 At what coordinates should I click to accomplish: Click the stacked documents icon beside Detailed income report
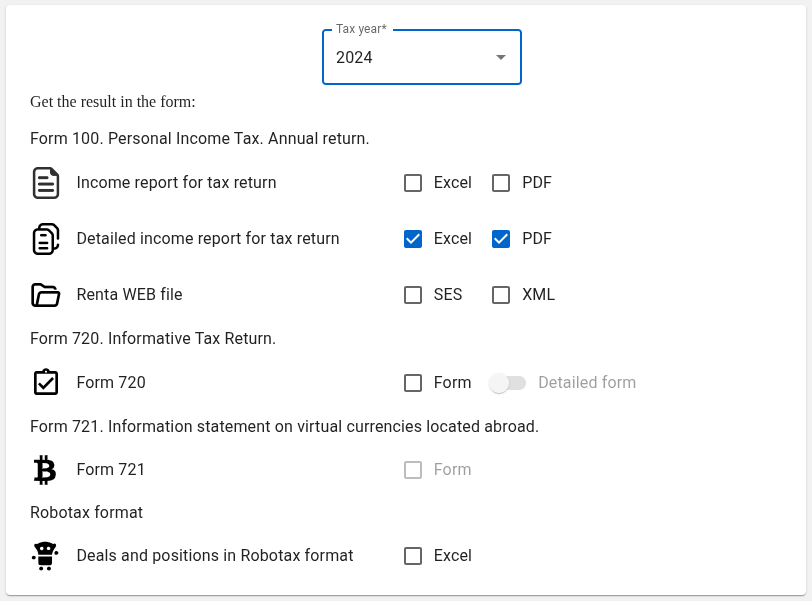point(45,238)
